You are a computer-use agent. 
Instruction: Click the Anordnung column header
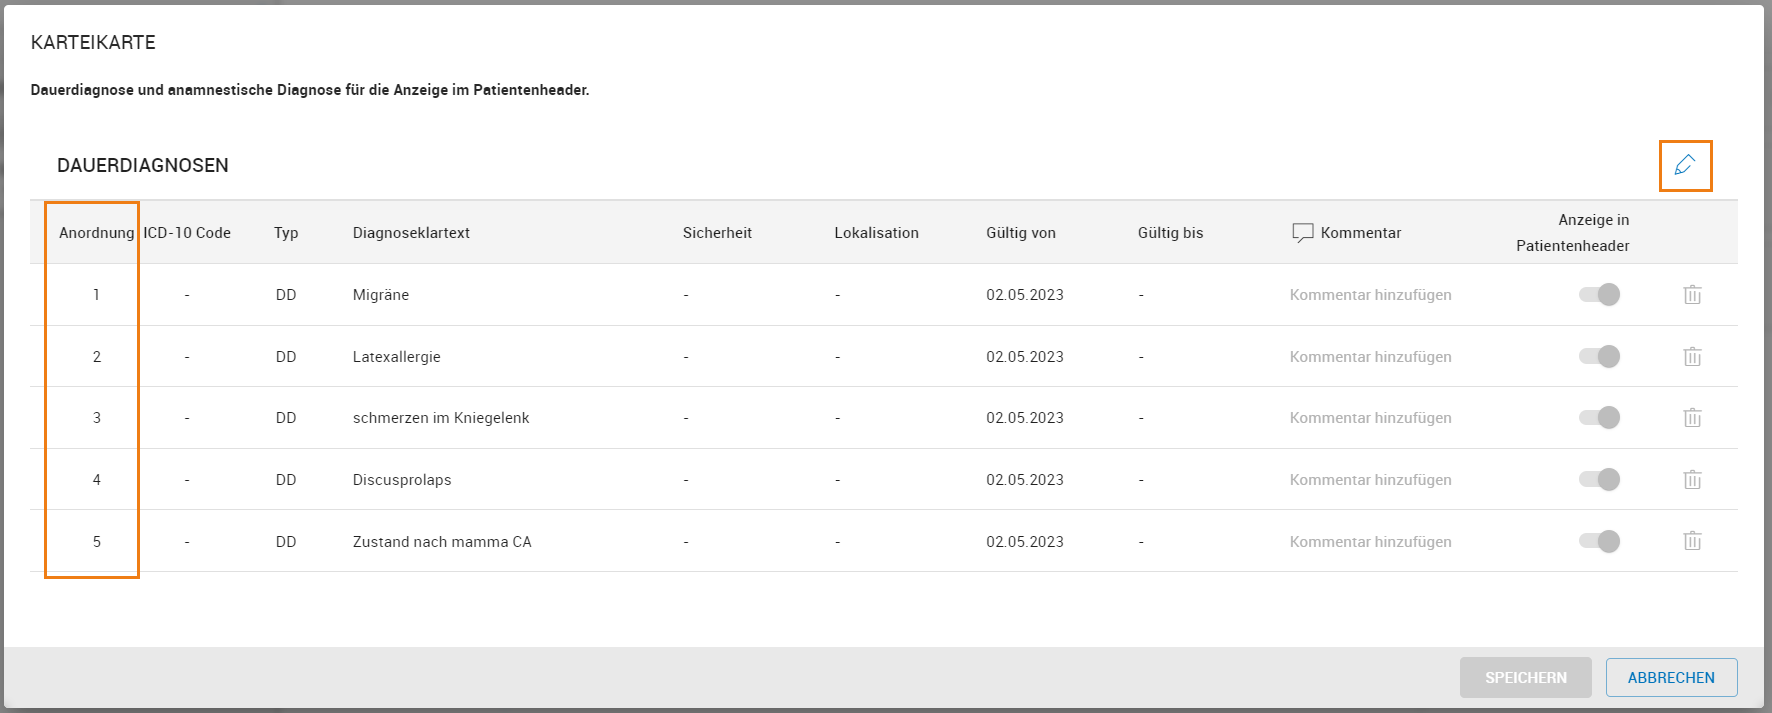(x=96, y=233)
